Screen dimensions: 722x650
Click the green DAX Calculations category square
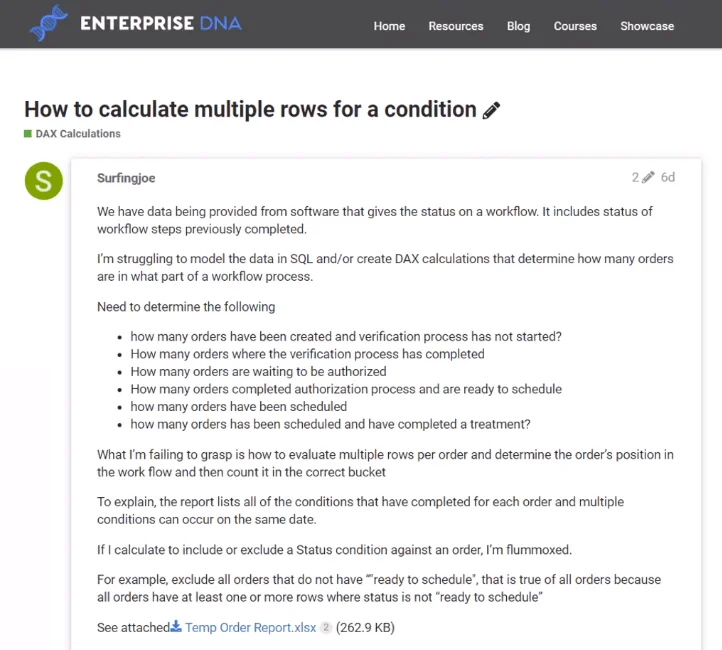pyautogui.click(x=28, y=133)
